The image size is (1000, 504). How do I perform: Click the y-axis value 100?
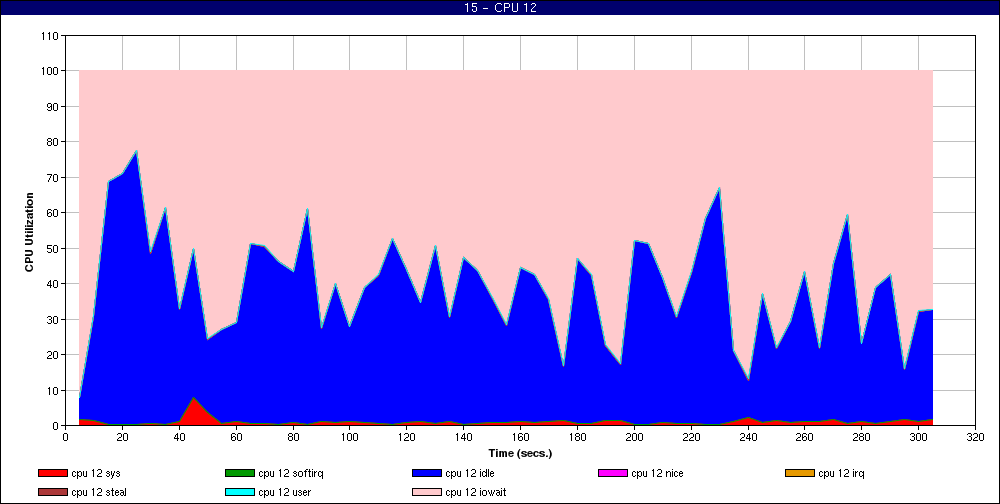pyautogui.click(x=52, y=71)
